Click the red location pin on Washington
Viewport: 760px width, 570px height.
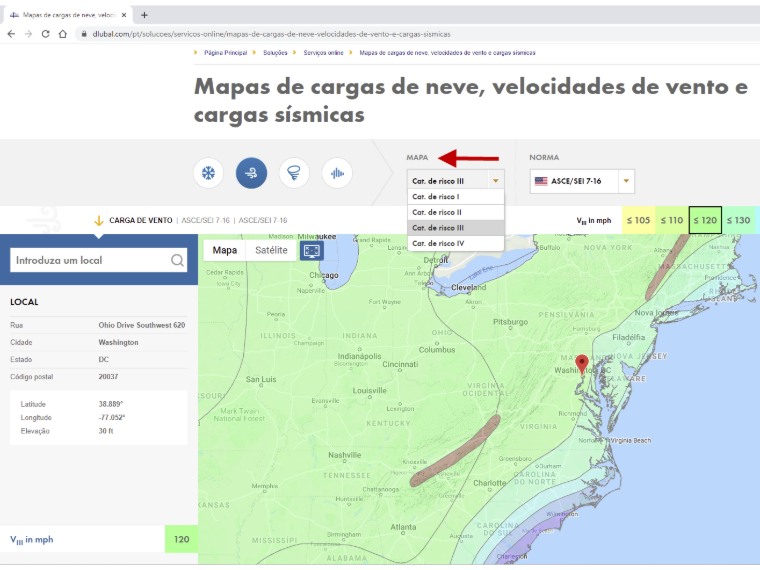(582, 364)
